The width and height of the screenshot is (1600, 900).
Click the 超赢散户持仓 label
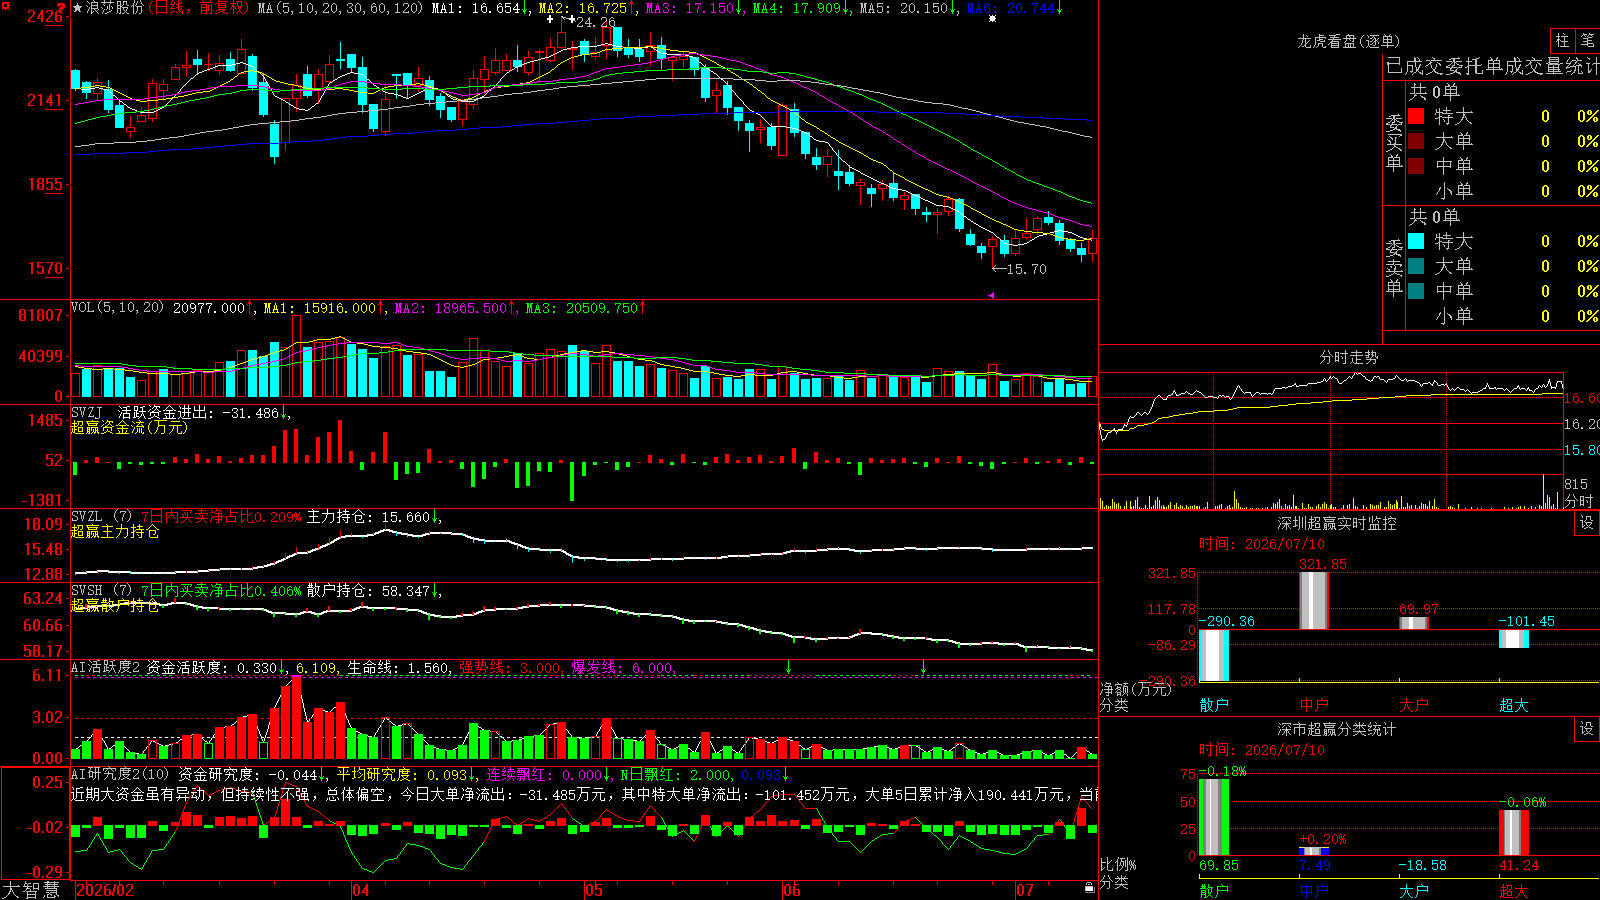115,605
